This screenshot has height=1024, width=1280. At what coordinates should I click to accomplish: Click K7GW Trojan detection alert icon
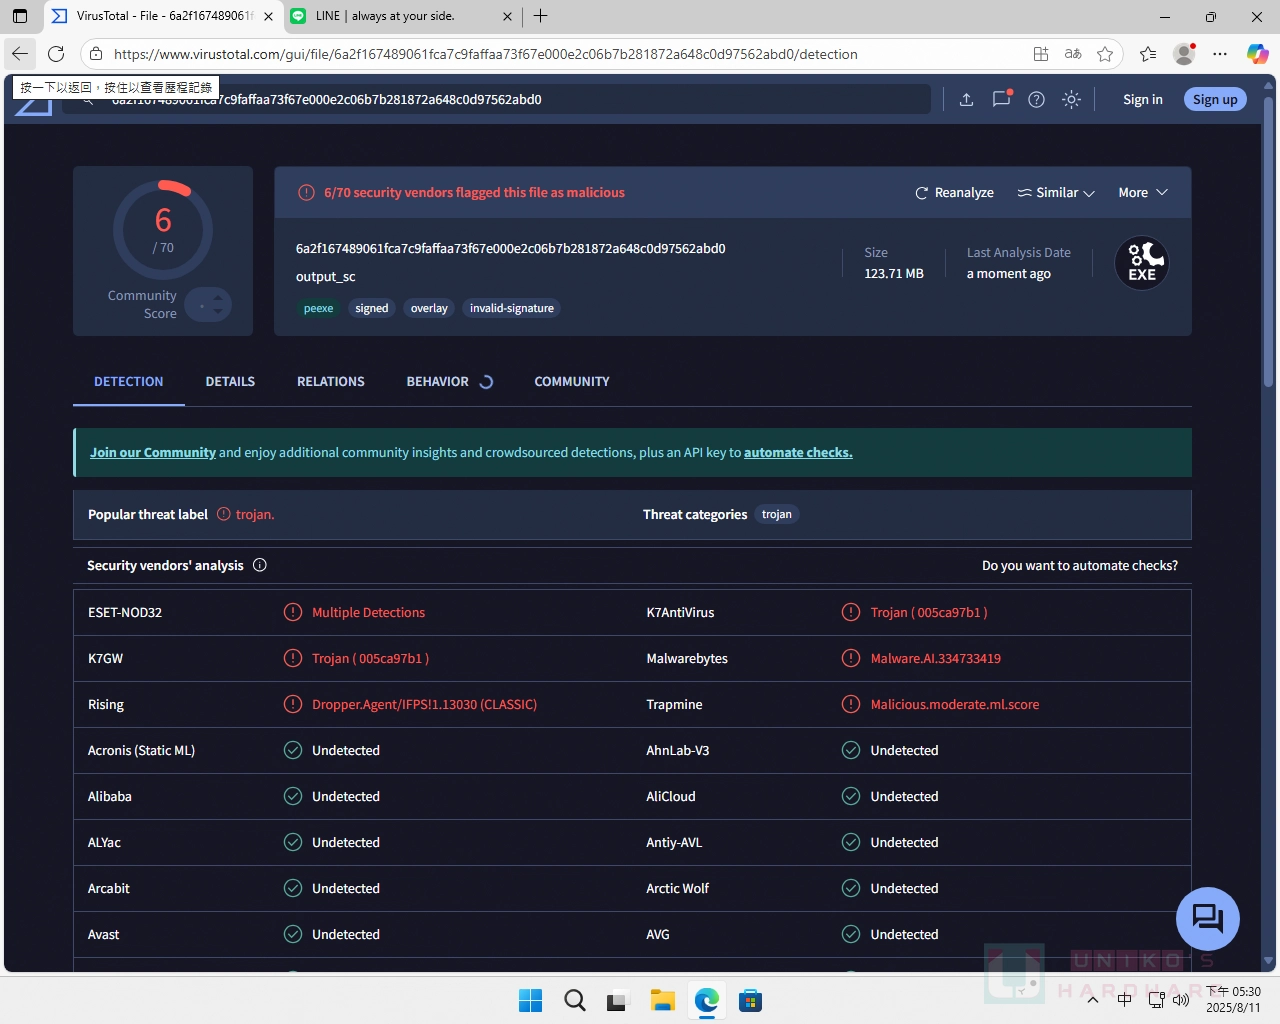293,658
